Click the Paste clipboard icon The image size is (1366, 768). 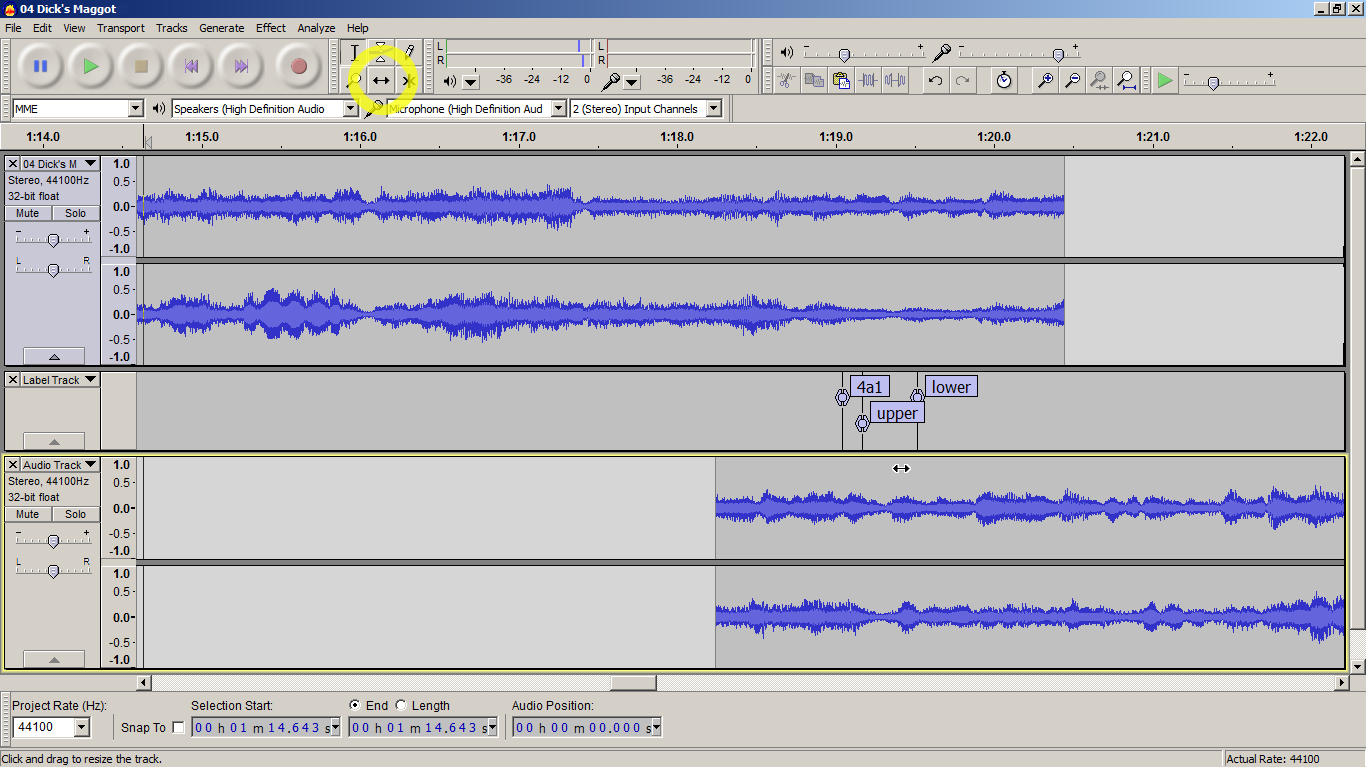[x=841, y=80]
